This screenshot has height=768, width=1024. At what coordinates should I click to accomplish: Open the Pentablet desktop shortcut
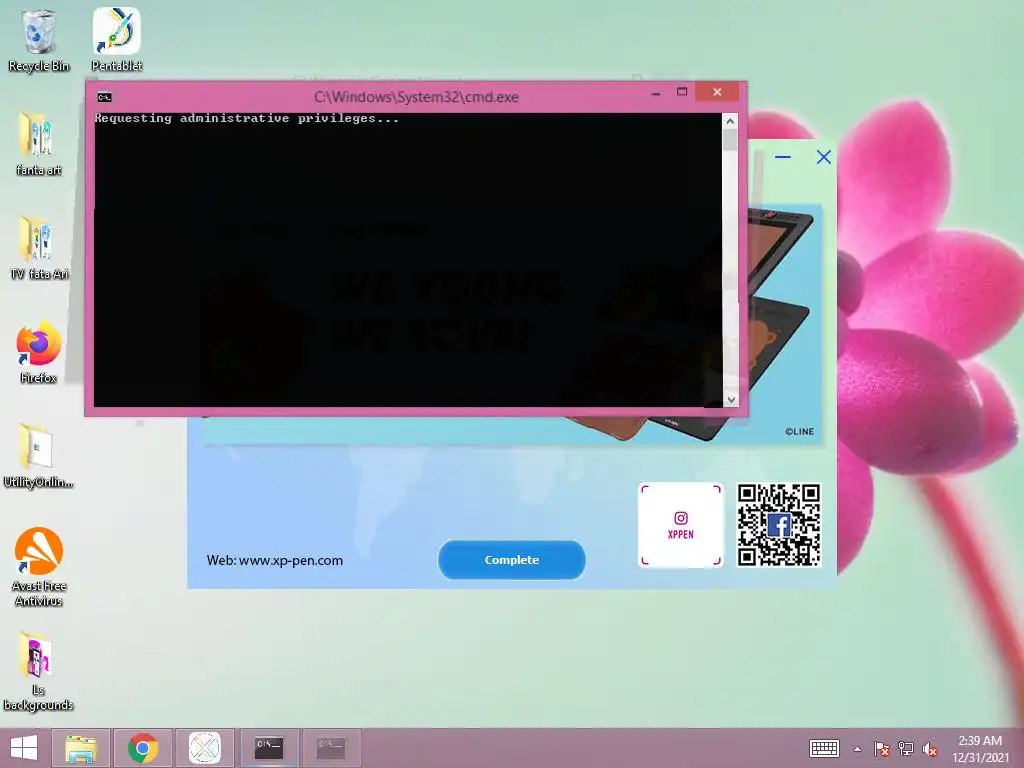117,40
